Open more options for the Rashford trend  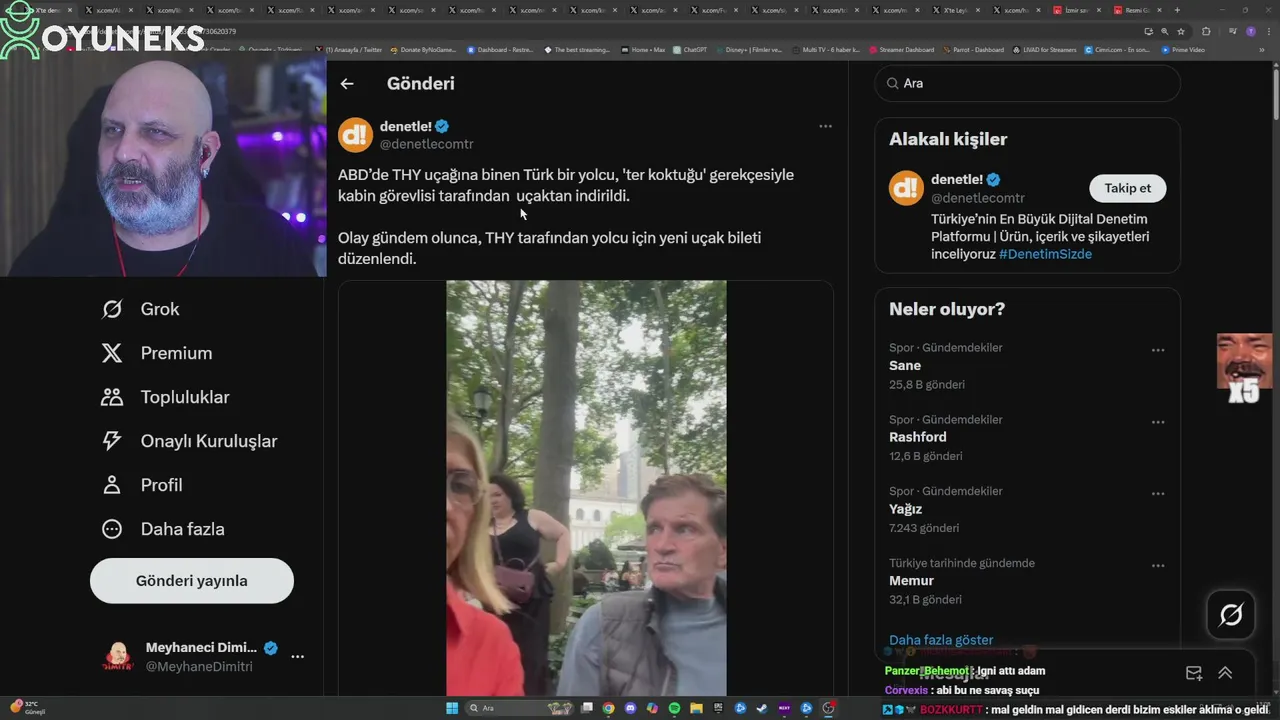[x=1158, y=422]
